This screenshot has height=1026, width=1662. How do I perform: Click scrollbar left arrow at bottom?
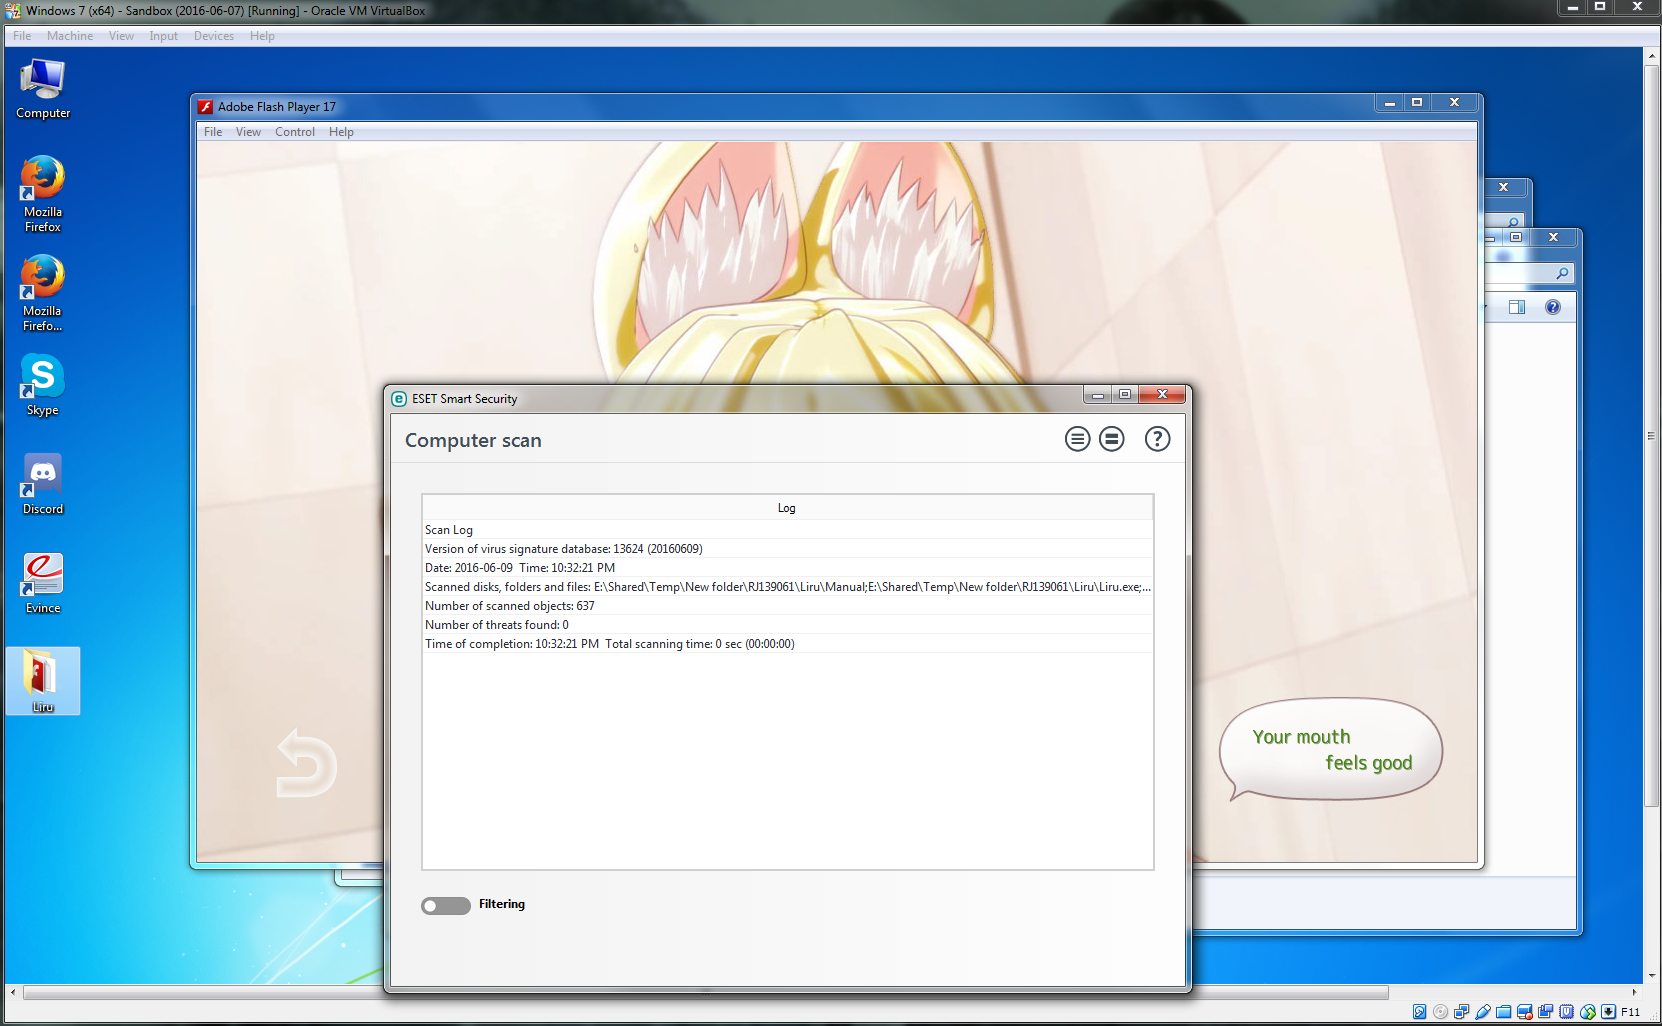[x=13, y=993]
